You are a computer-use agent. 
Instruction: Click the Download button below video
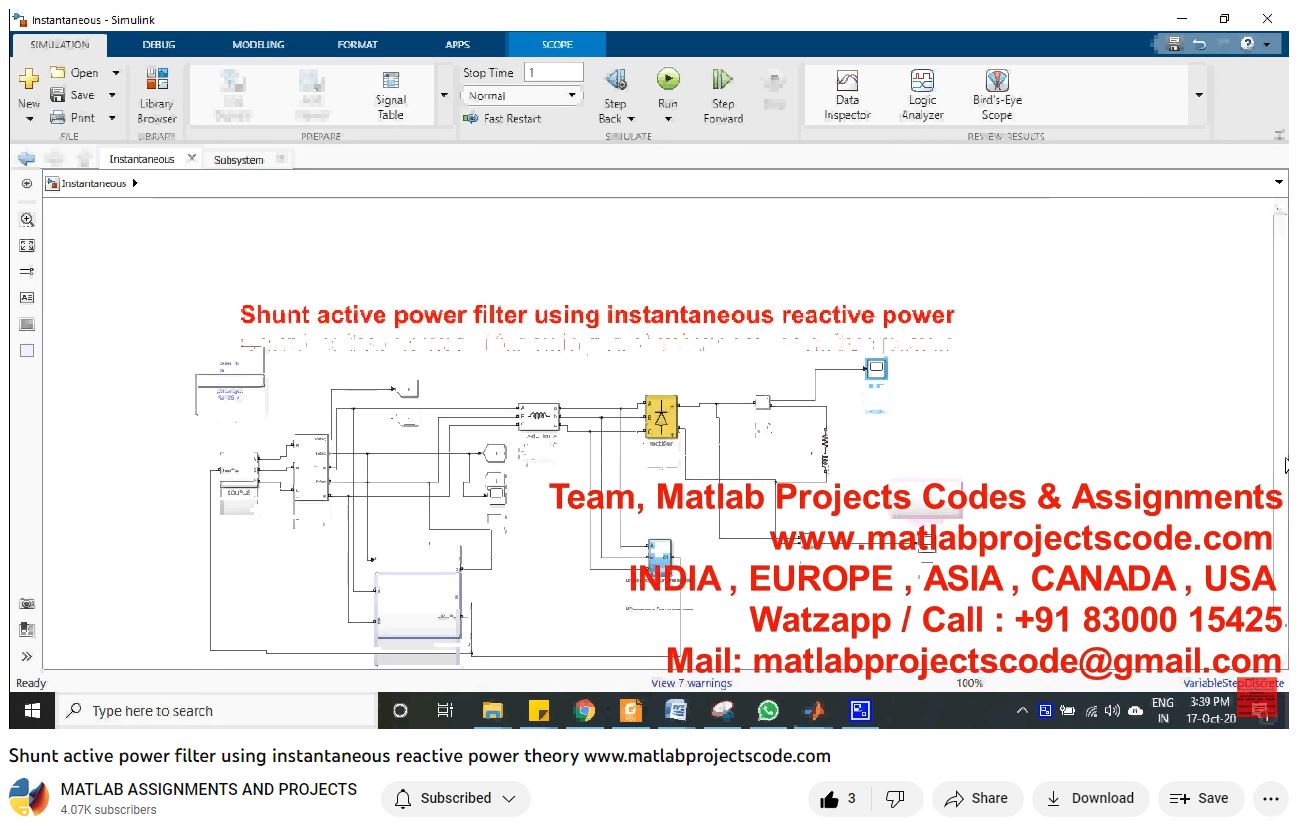pyautogui.click(x=1090, y=798)
